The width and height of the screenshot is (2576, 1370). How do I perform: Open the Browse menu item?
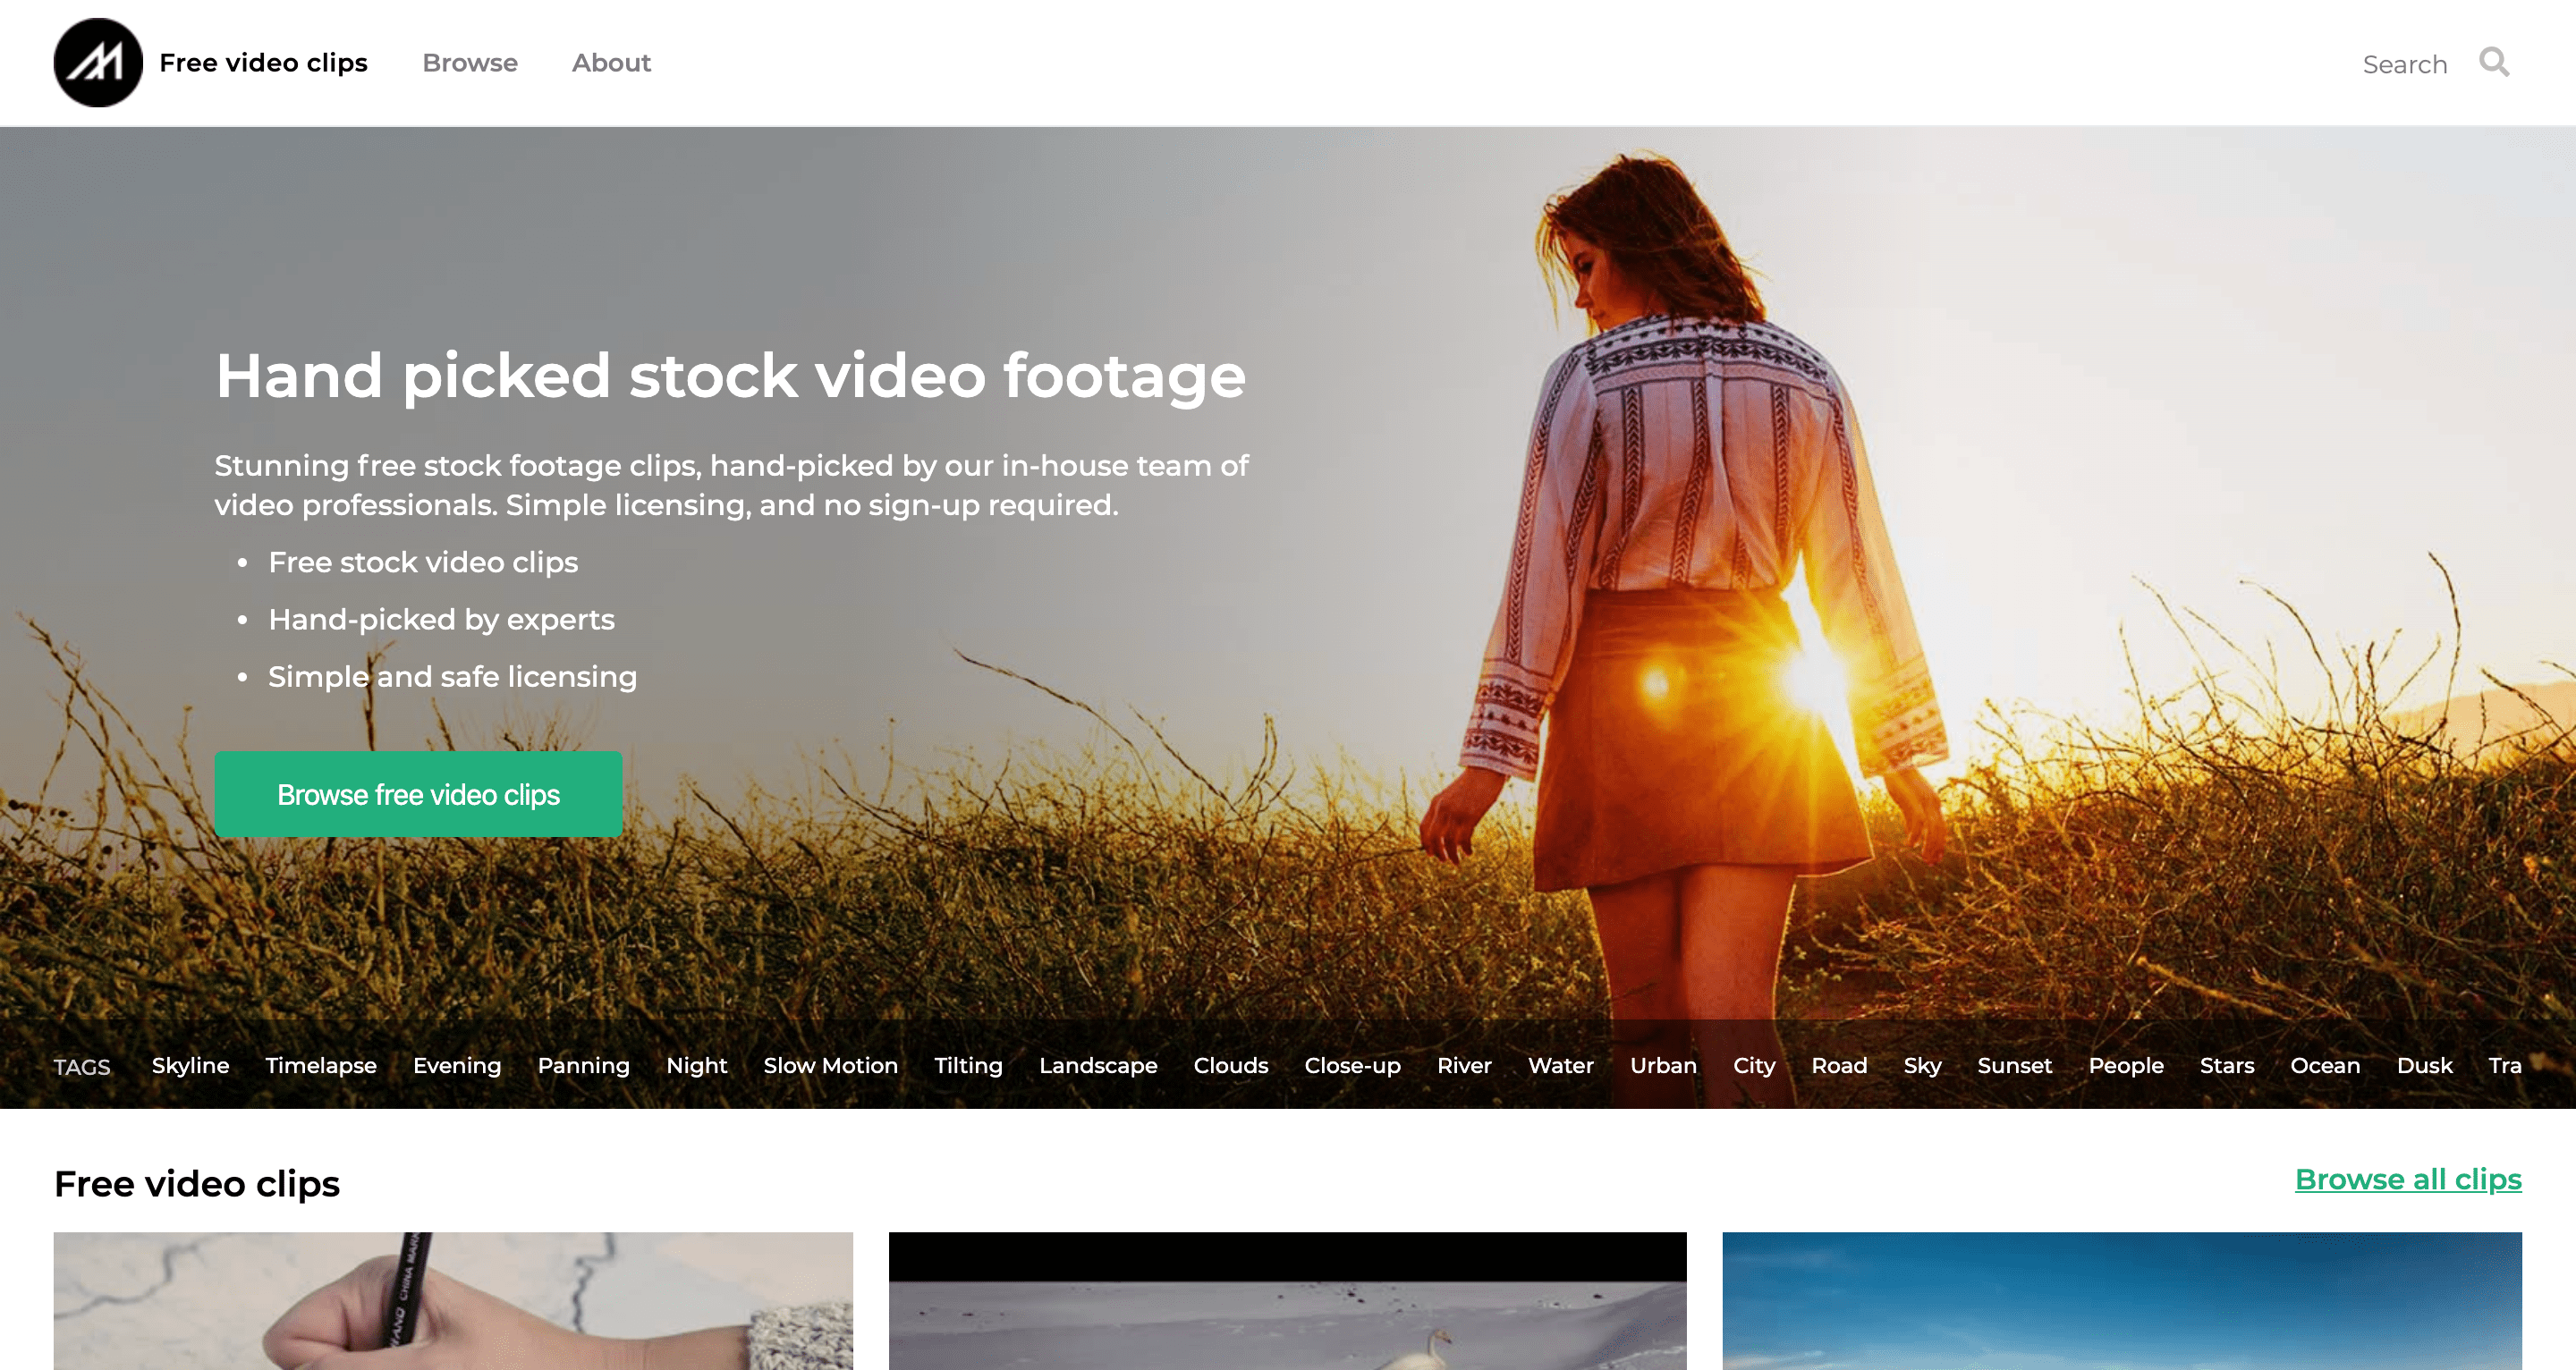(470, 63)
